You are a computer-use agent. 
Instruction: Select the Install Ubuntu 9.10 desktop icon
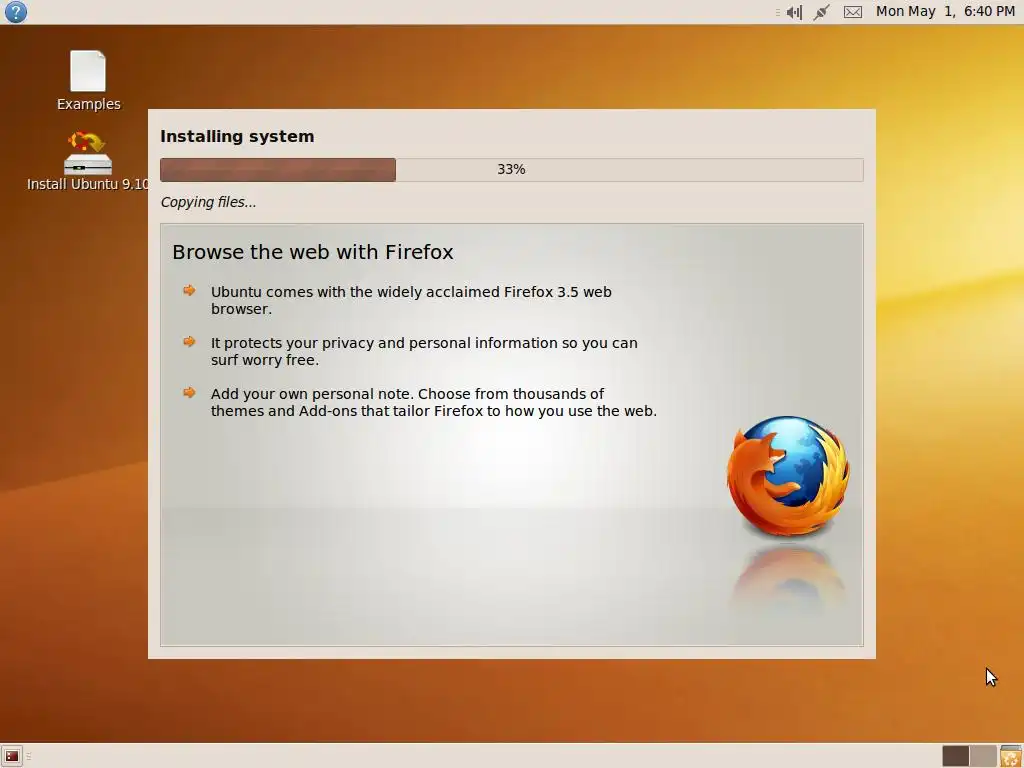tap(88, 161)
